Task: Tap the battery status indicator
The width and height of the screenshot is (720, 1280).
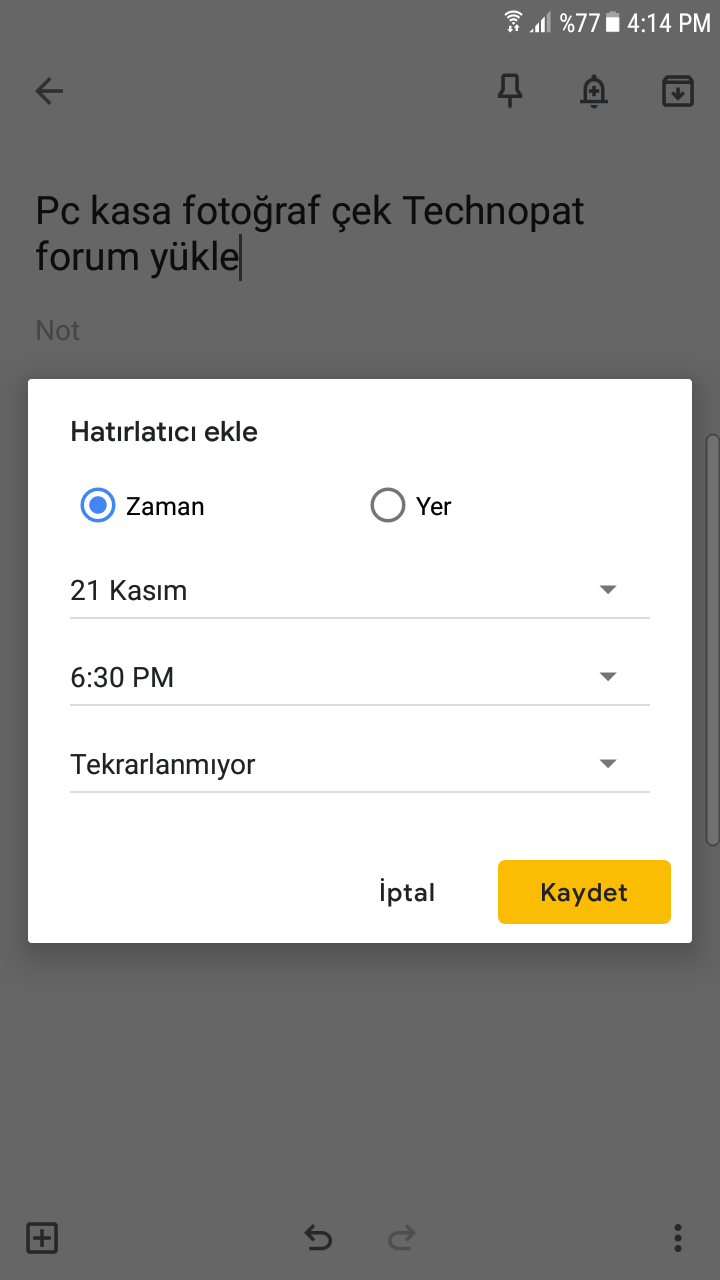Action: 613,22
